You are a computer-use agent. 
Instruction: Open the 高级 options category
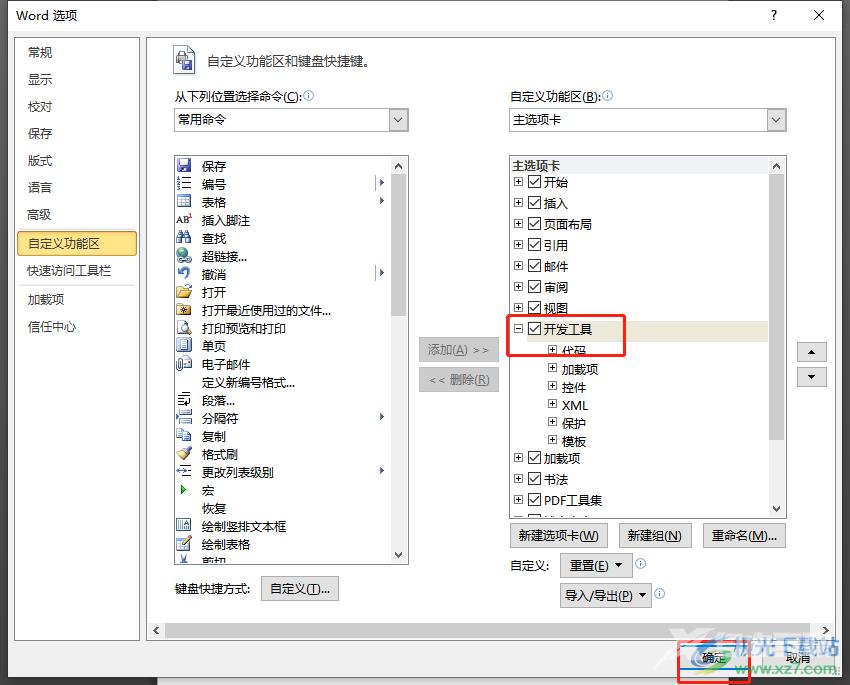pos(40,215)
